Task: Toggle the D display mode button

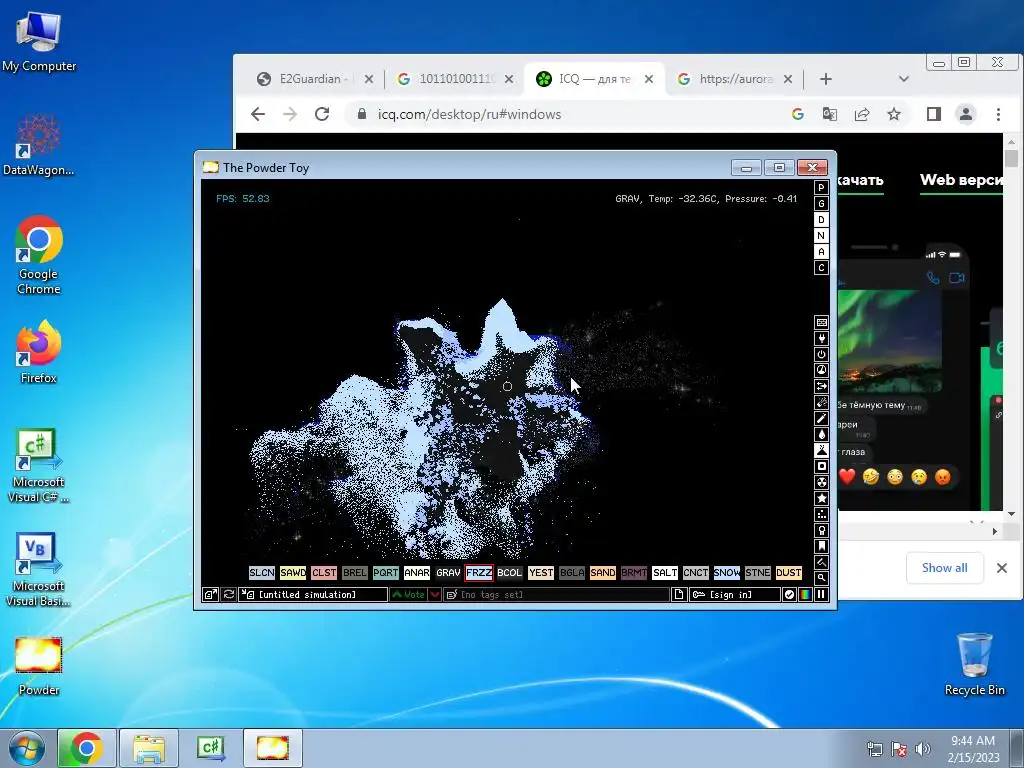Action: 822,220
